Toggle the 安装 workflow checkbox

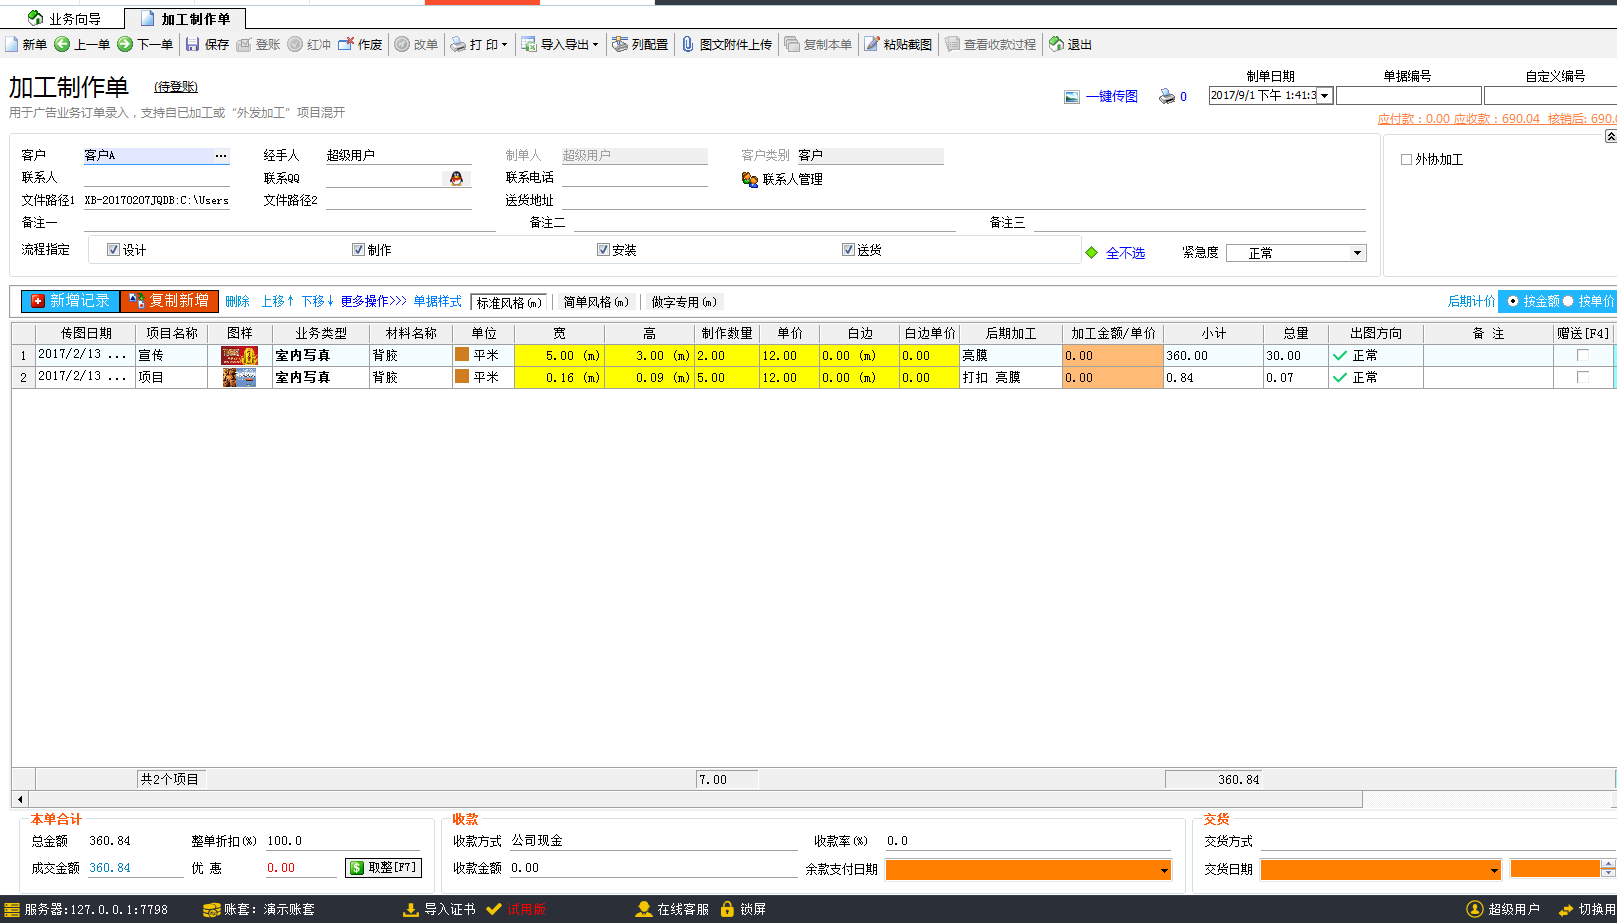pos(603,250)
